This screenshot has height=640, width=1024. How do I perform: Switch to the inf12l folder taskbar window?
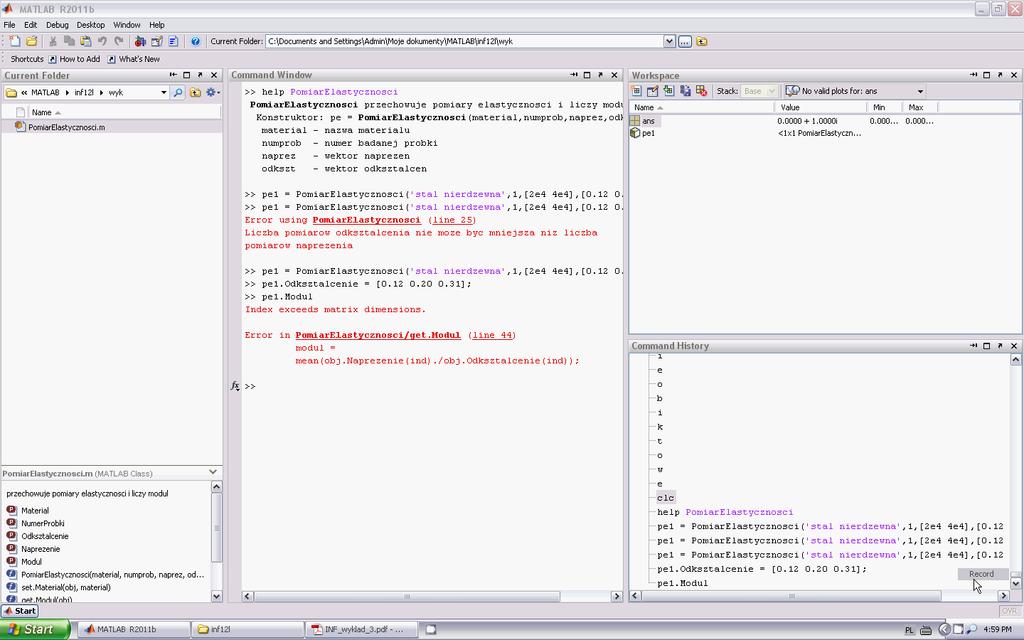[248, 630]
